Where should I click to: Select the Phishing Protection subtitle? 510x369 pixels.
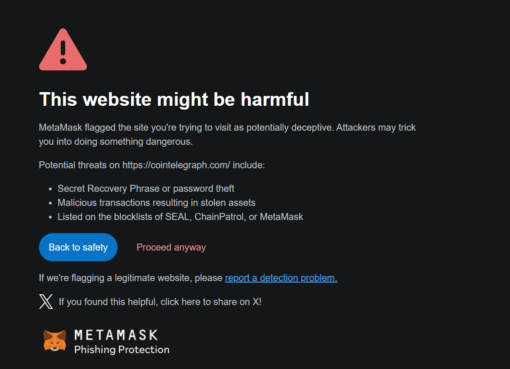(122, 350)
